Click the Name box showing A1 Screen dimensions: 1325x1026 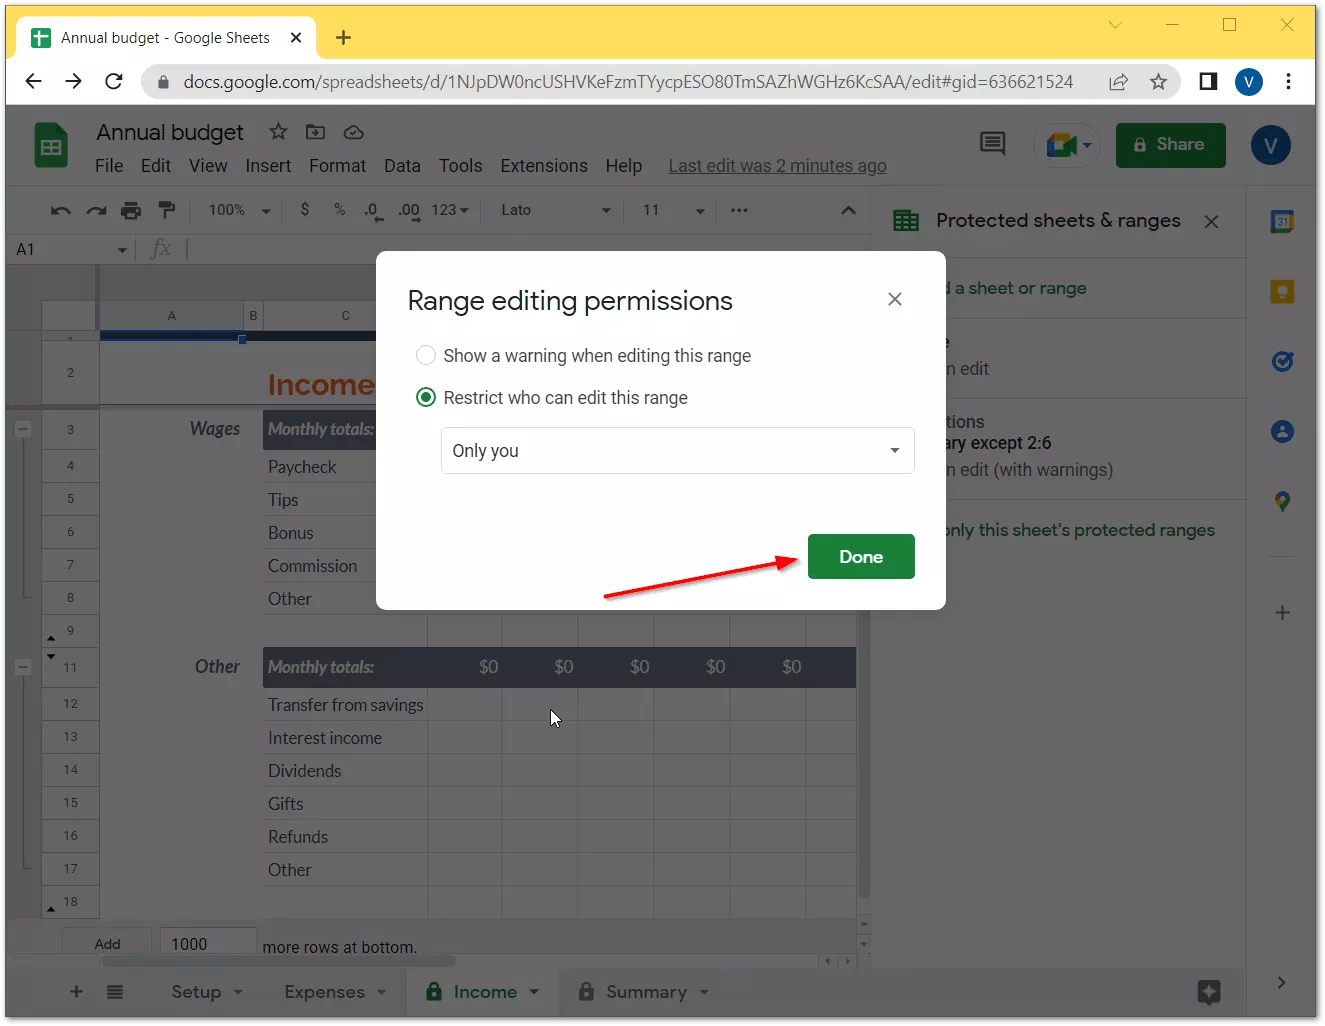pyautogui.click(x=60, y=248)
